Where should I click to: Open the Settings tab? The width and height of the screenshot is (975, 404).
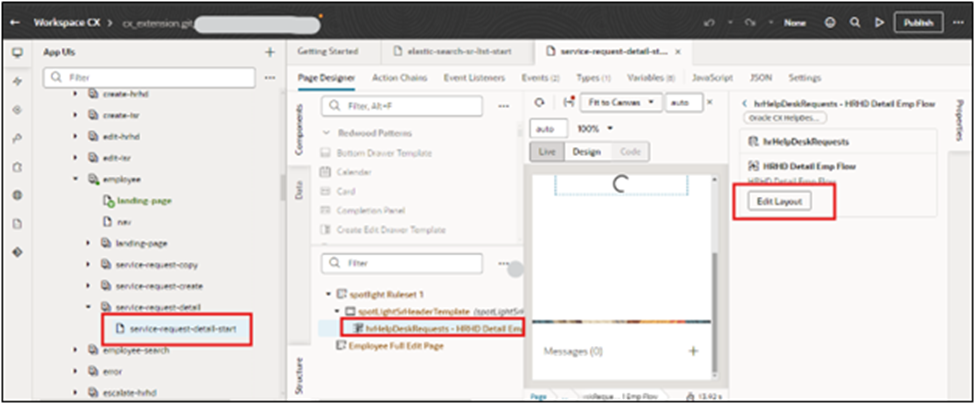click(x=805, y=78)
